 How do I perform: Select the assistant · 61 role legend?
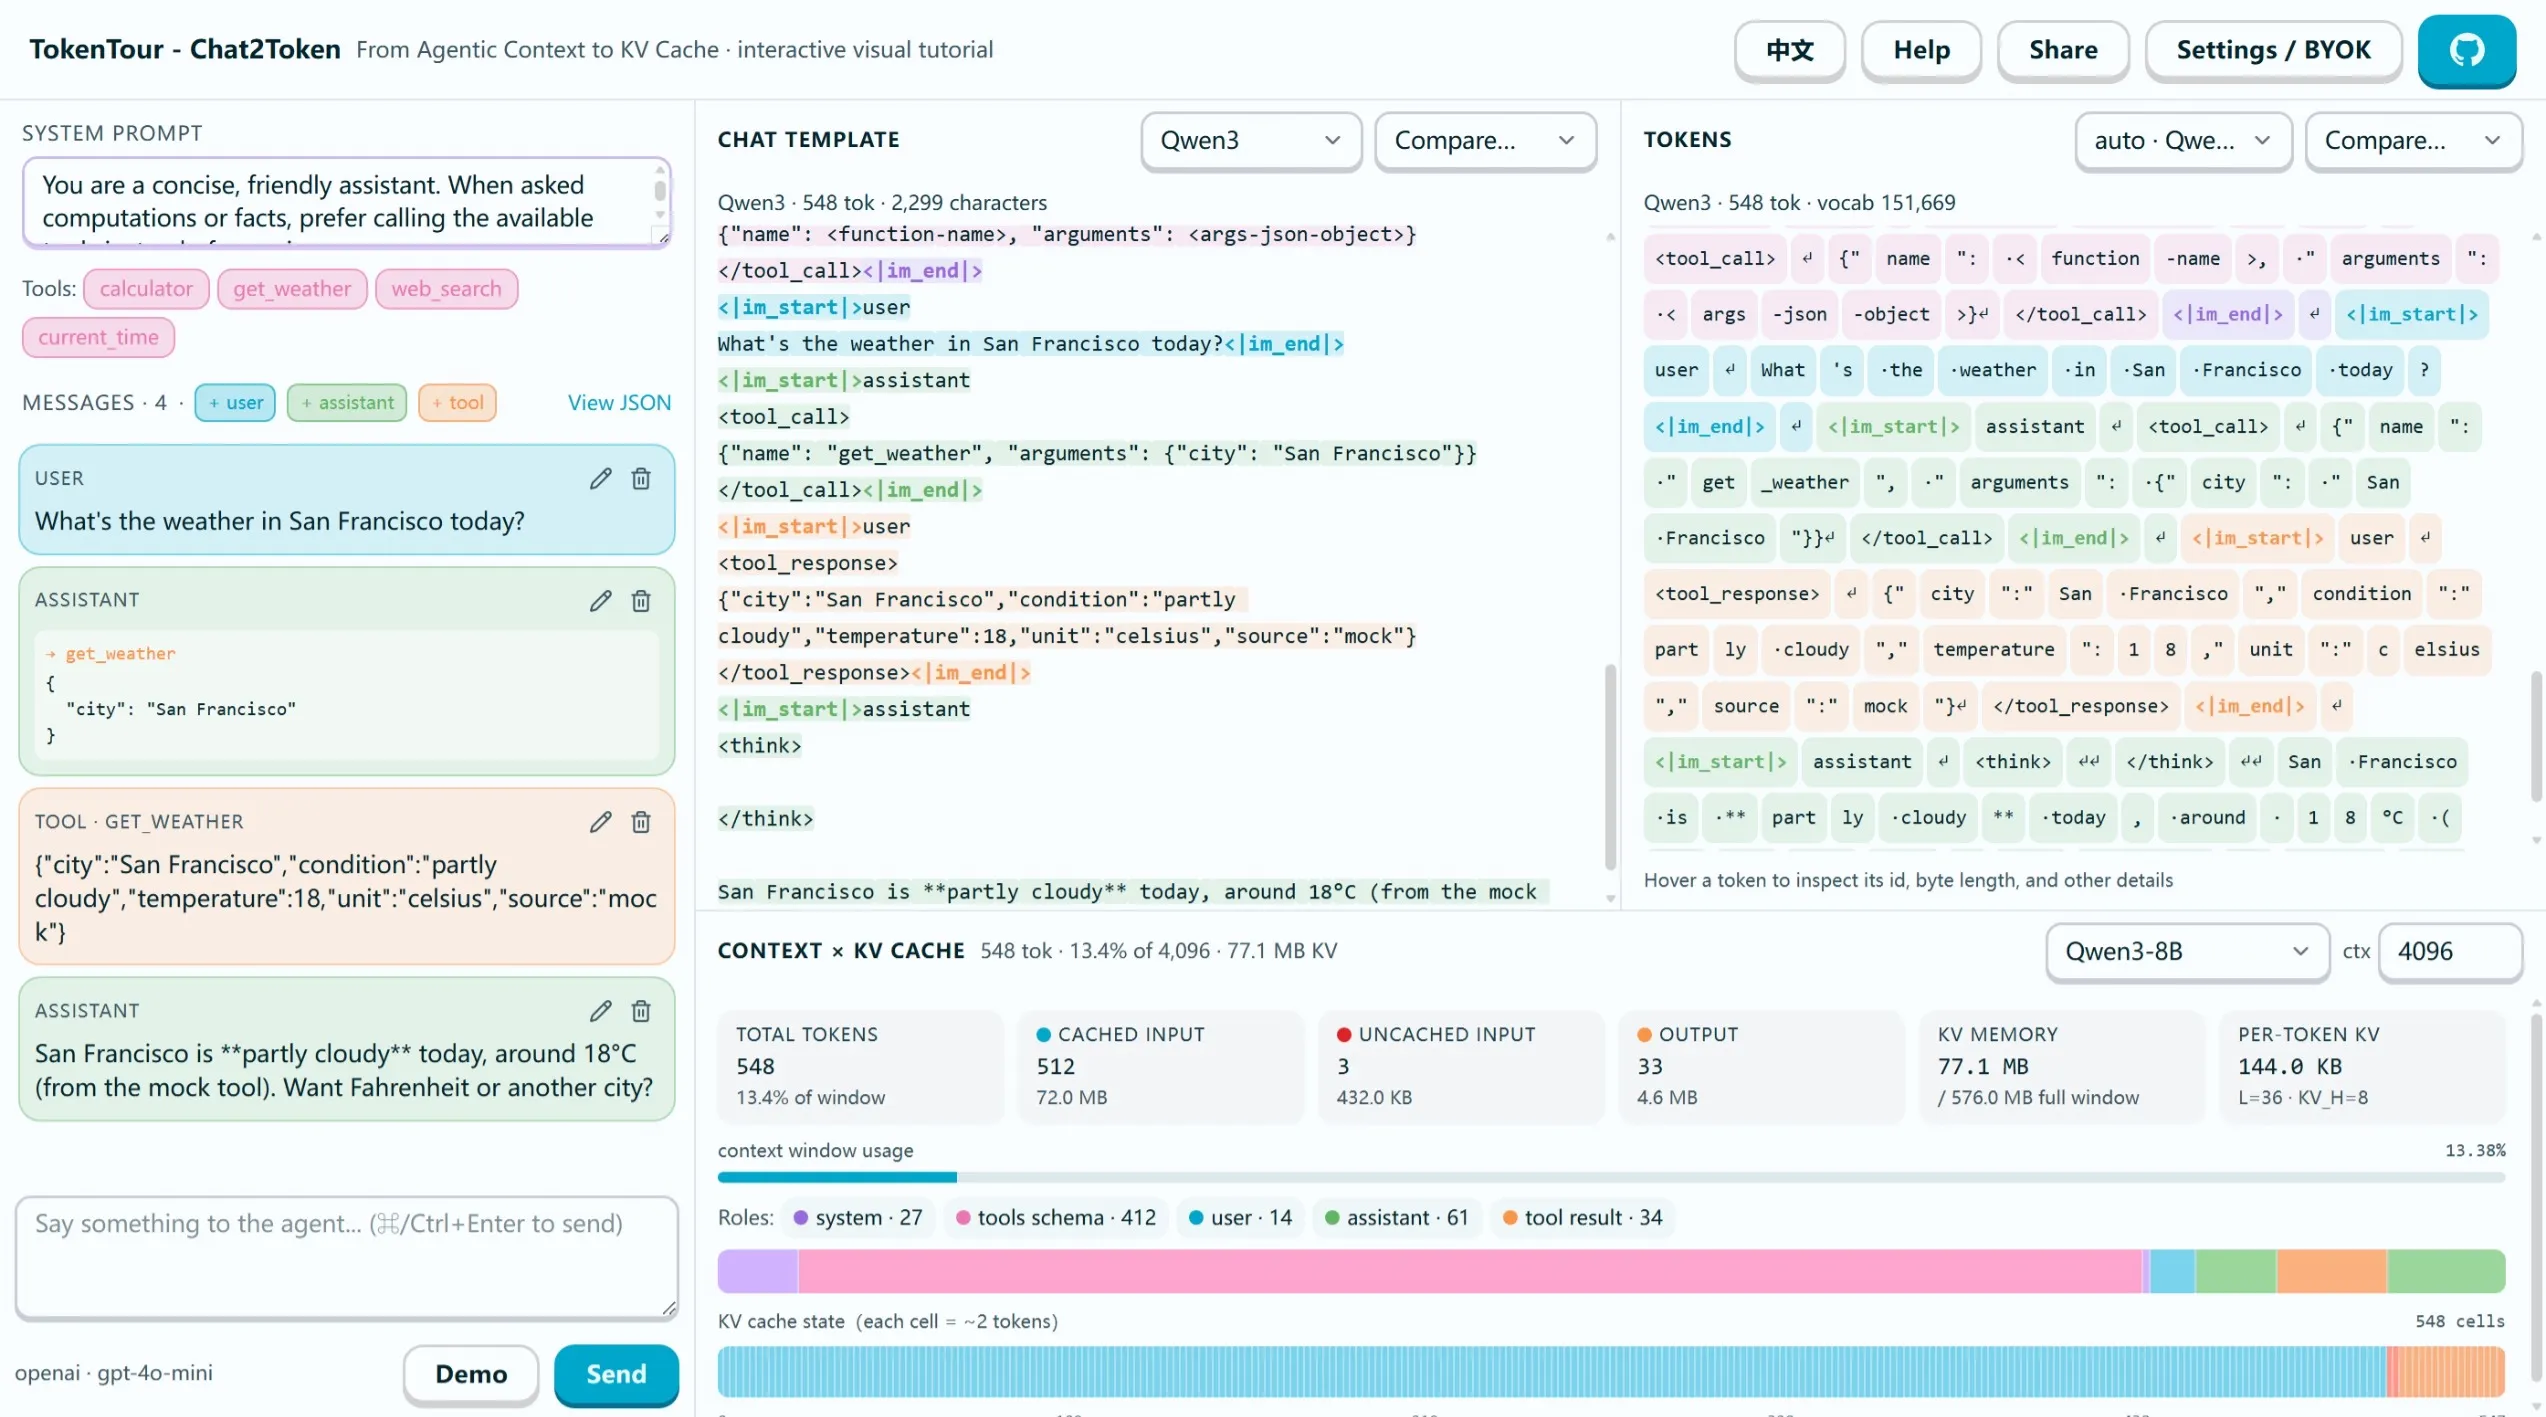point(1396,1217)
